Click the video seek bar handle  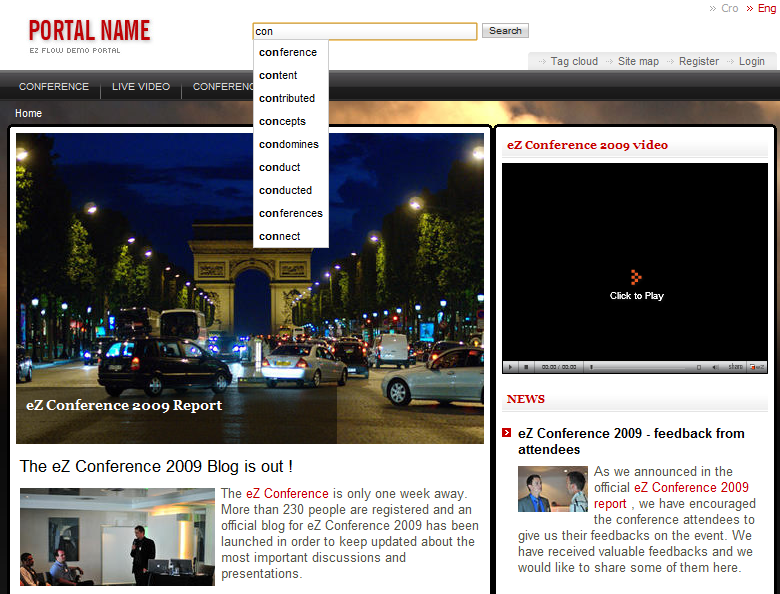click(591, 367)
